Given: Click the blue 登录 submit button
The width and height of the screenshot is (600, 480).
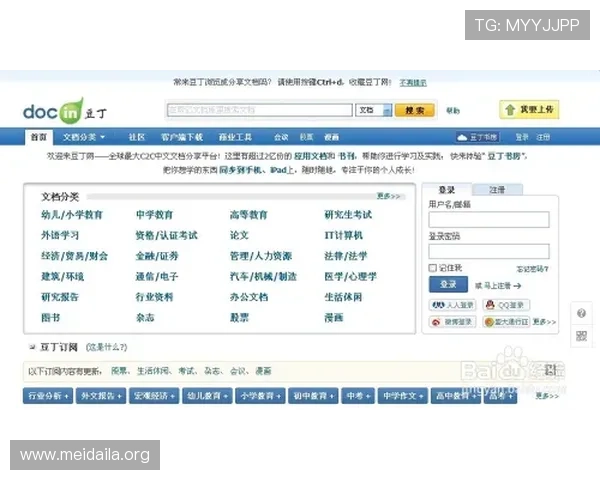Looking at the screenshot, I should tap(448, 284).
